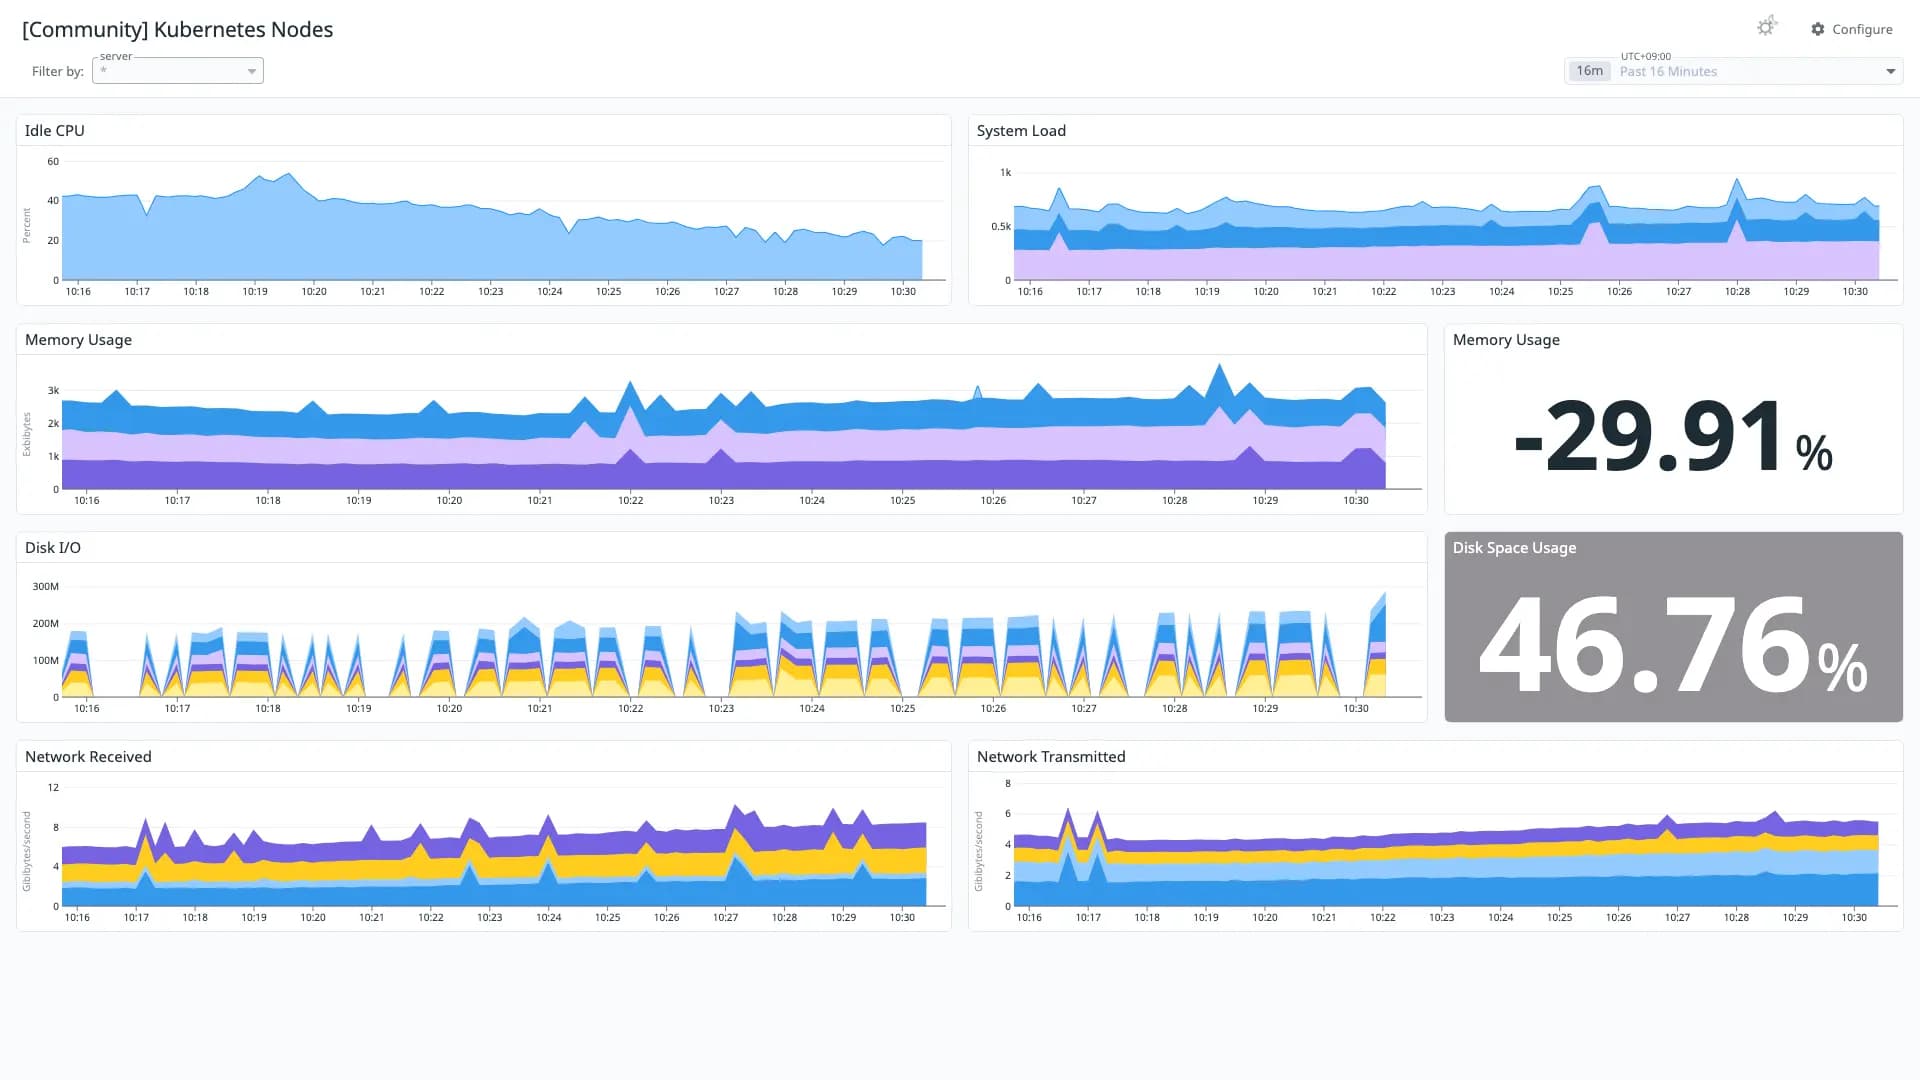1920x1080 pixels.
Task: Click the Filter by label
Action: [x=58, y=71]
